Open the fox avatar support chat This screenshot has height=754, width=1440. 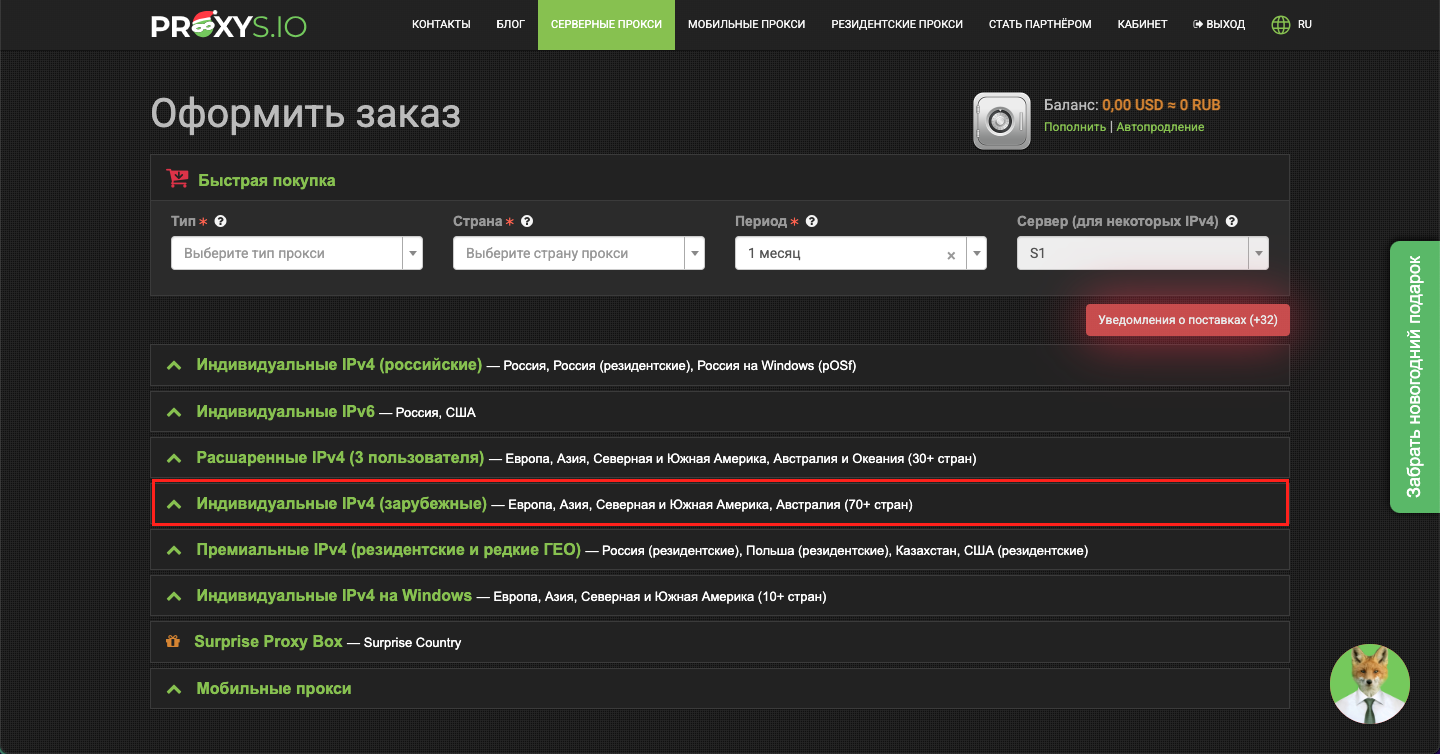point(1370,684)
